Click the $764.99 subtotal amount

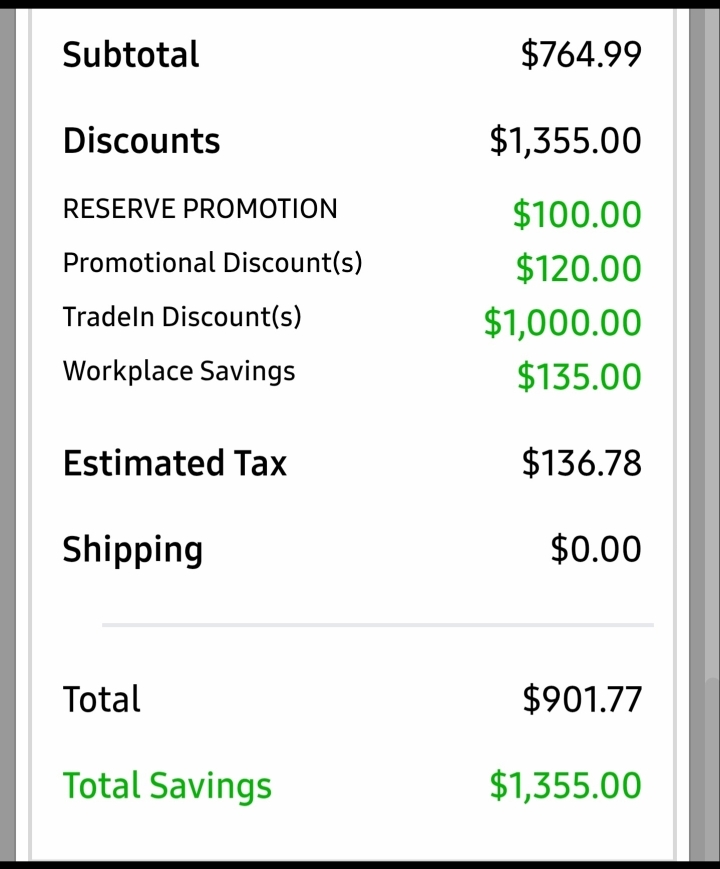click(581, 54)
